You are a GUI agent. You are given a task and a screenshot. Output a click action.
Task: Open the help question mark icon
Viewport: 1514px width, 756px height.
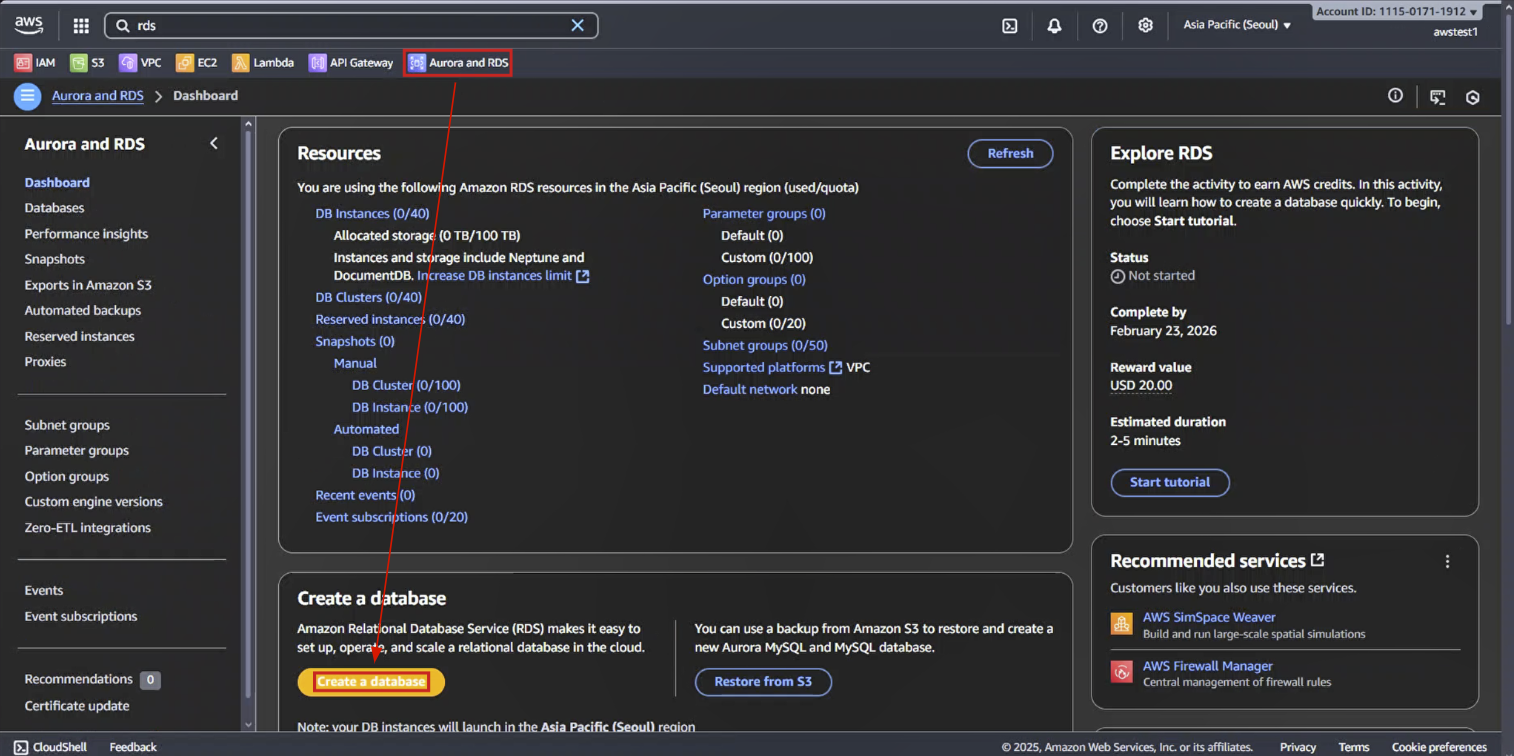[x=1100, y=26]
